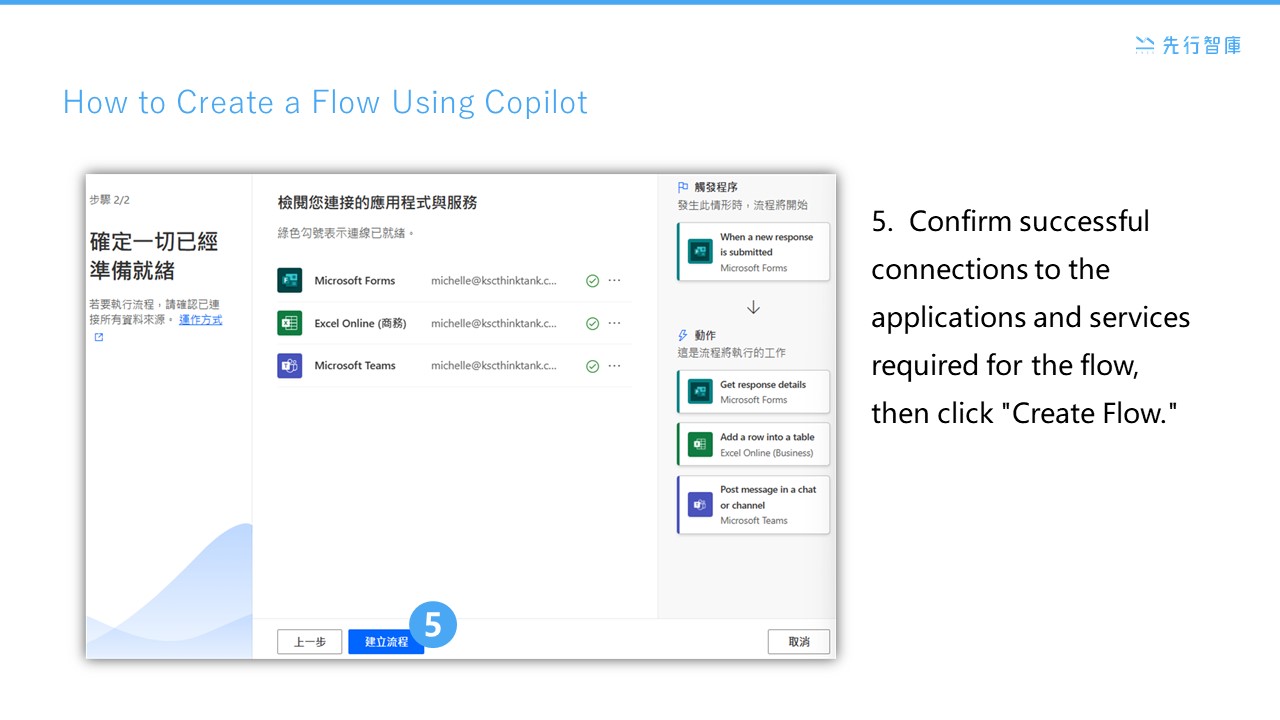Screen dimensions: 1280x720
Task: Click the Microsoft Teams connection icon
Action: tap(289, 365)
